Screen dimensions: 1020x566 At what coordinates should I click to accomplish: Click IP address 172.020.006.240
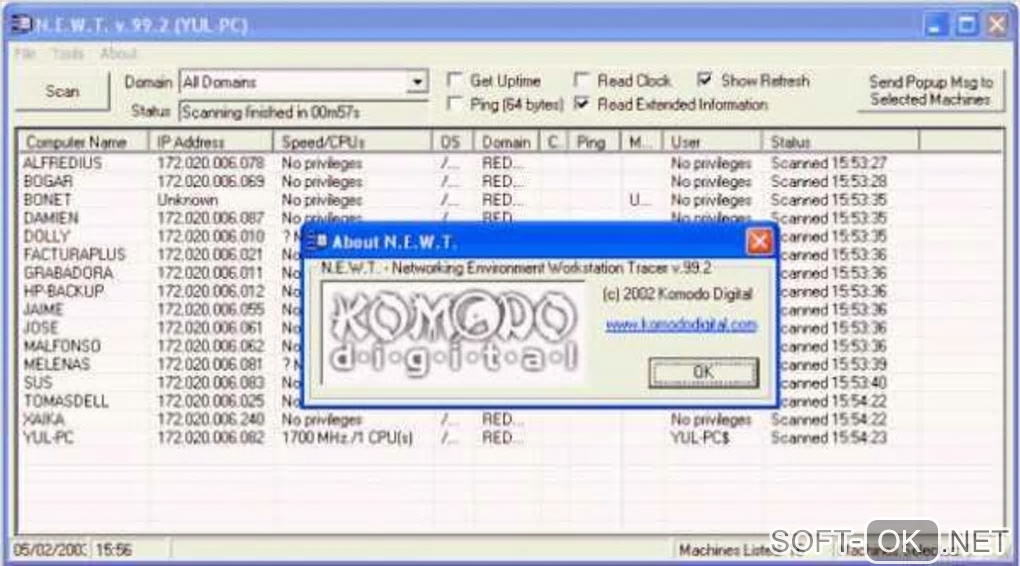(211, 419)
